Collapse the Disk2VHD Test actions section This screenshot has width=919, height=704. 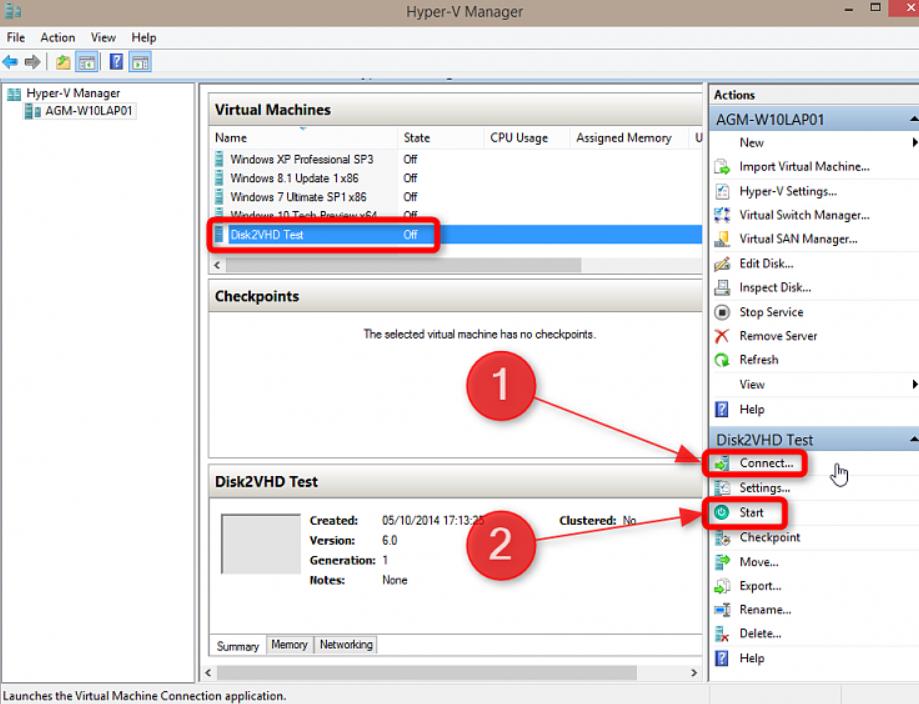coord(913,440)
